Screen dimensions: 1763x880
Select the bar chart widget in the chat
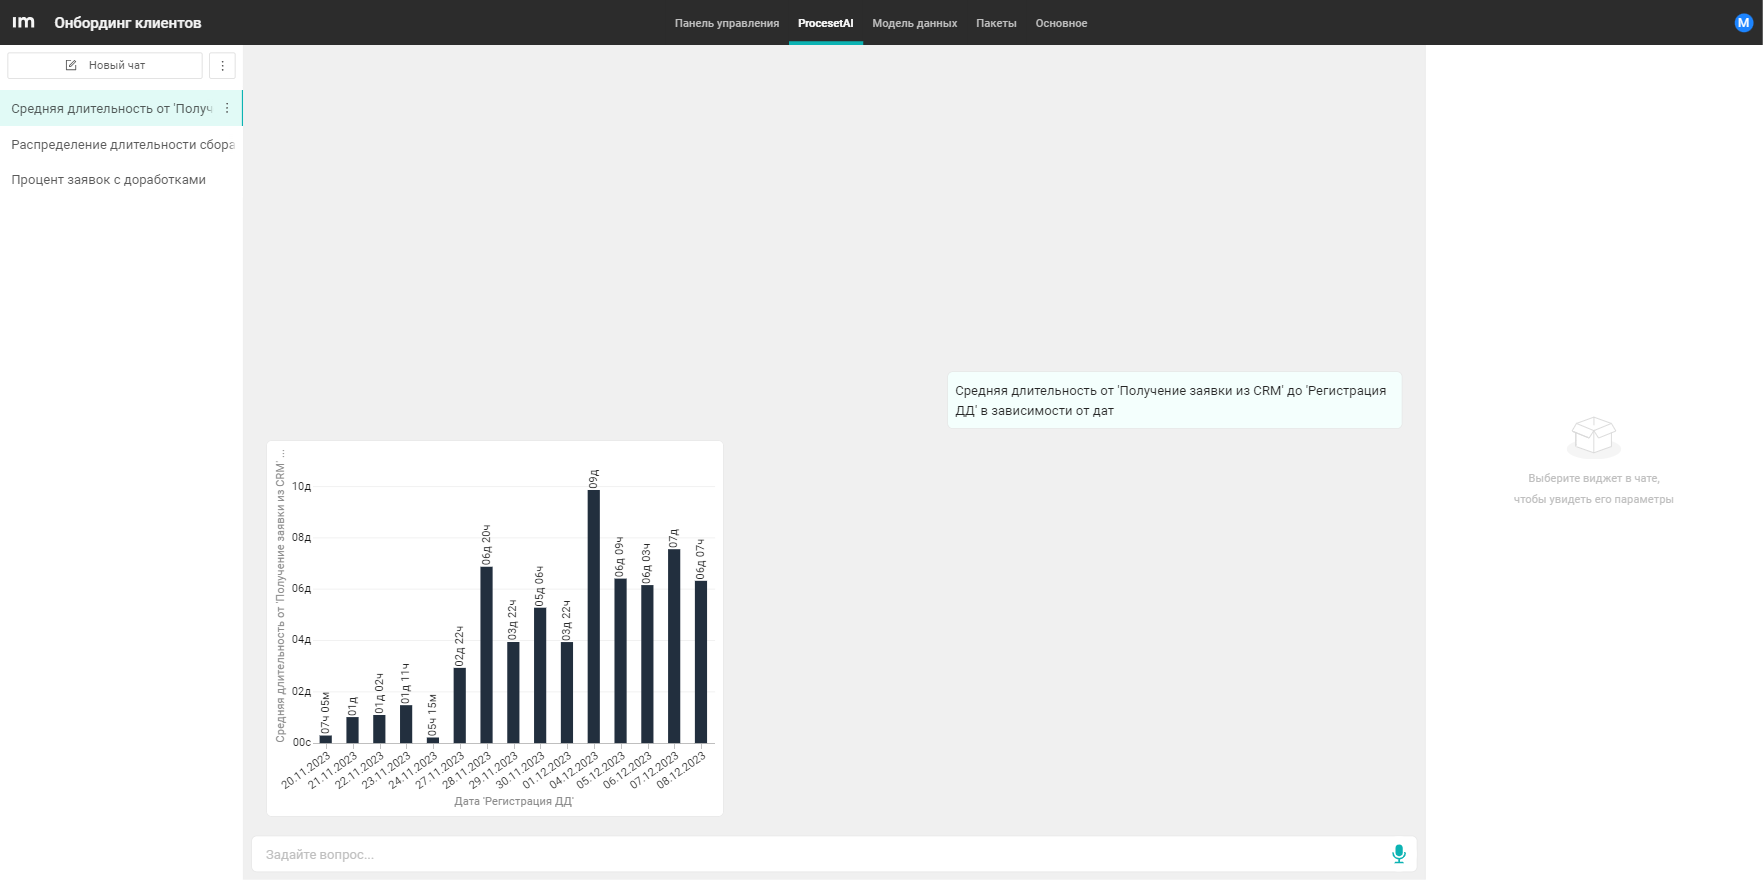click(495, 629)
